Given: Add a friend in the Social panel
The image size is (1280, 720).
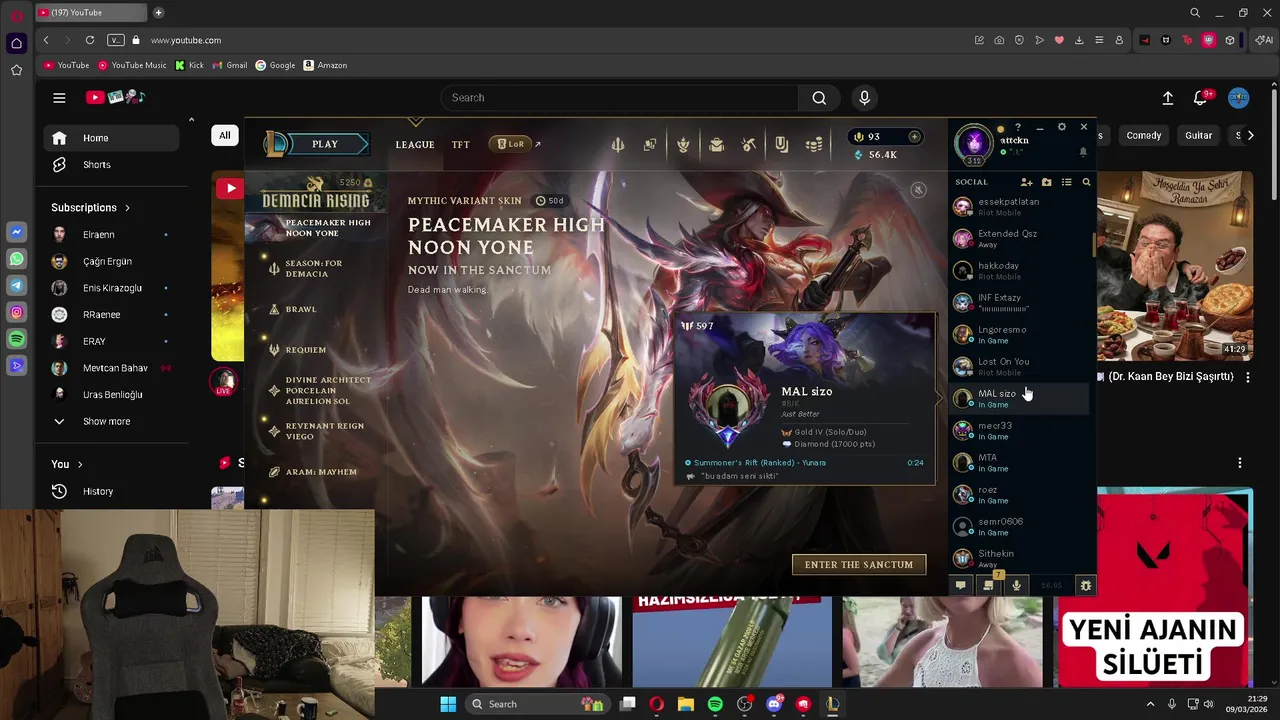Looking at the screenshot, I should point(1026,182).
